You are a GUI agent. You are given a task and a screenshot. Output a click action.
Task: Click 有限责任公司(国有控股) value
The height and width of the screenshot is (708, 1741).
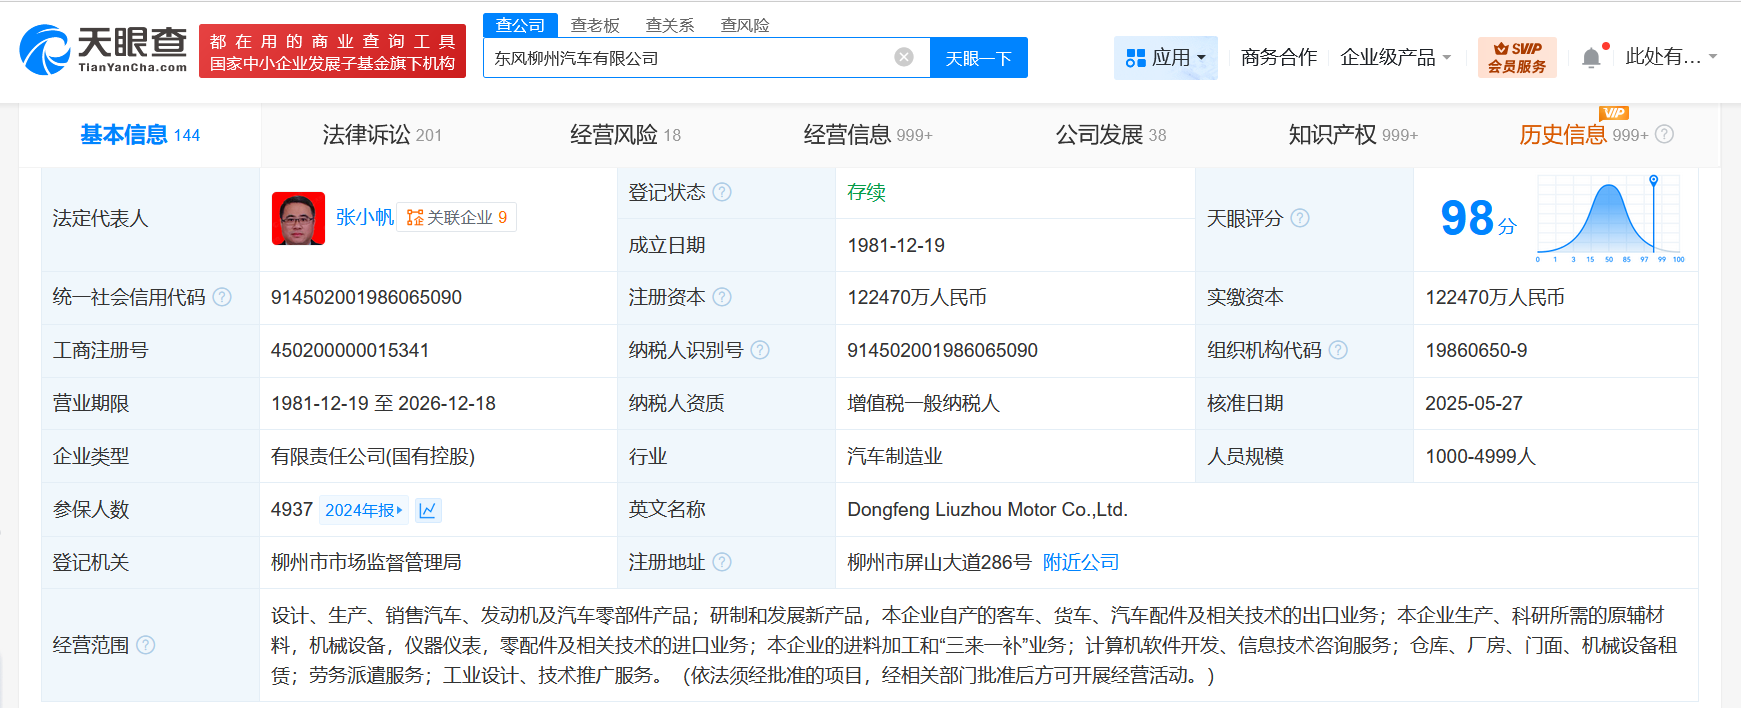[373, 456]
